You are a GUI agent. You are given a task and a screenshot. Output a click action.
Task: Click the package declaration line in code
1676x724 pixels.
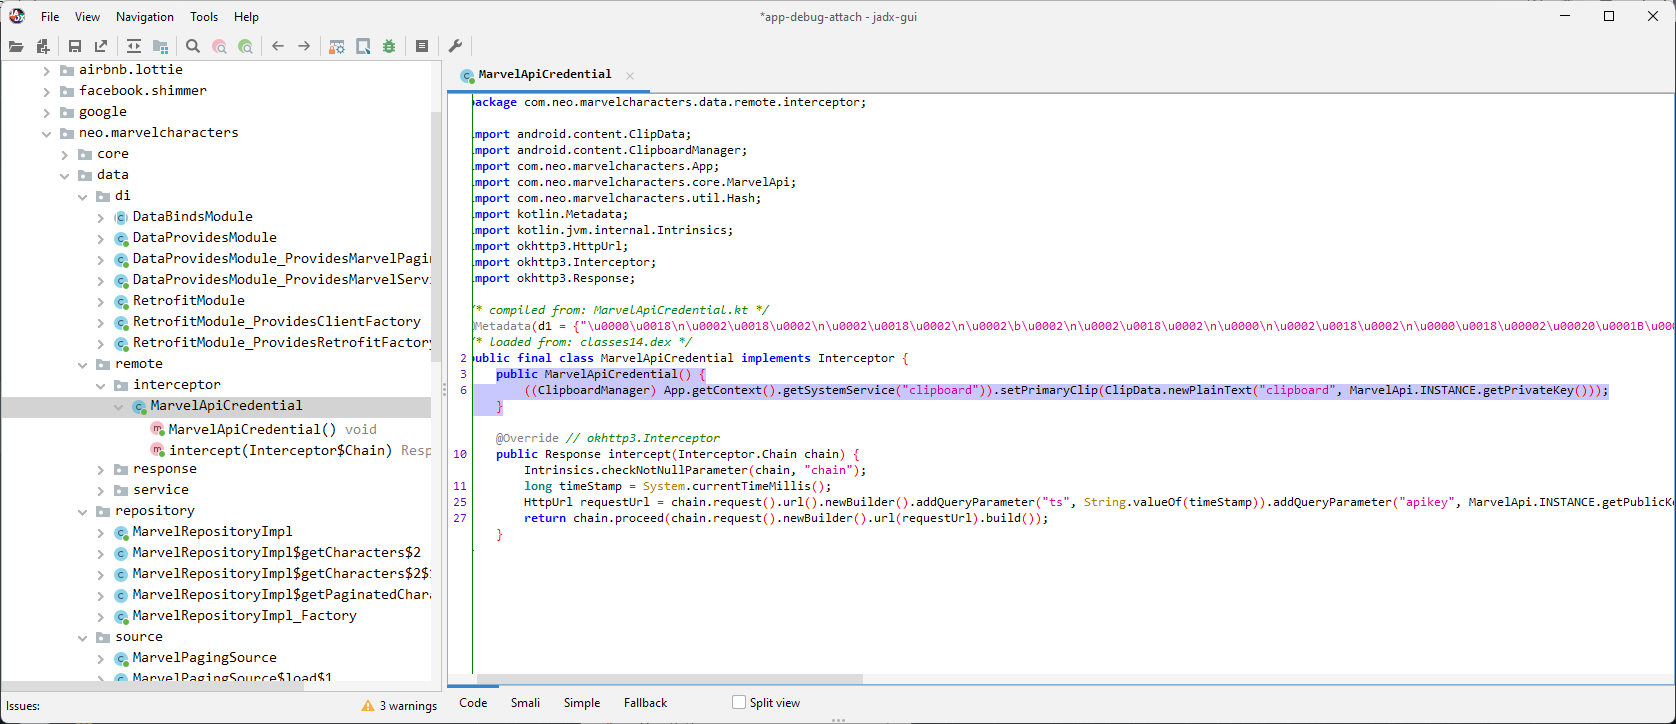(670, 102)
